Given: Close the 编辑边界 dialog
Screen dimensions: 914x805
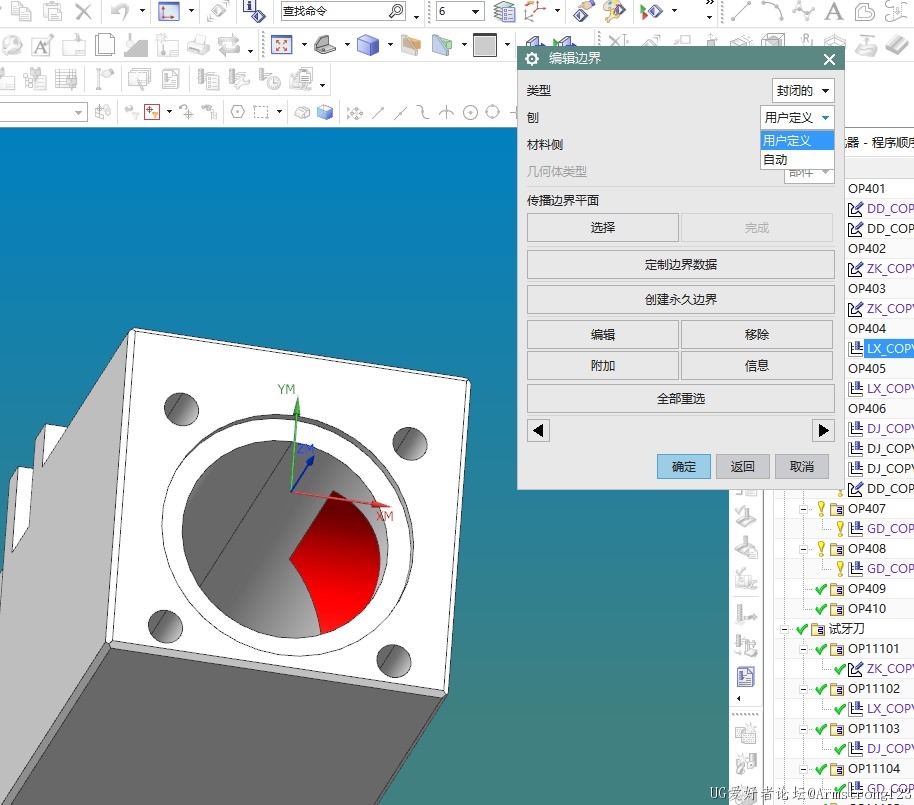Looking at the screenshot, I should tap(829, 59).
